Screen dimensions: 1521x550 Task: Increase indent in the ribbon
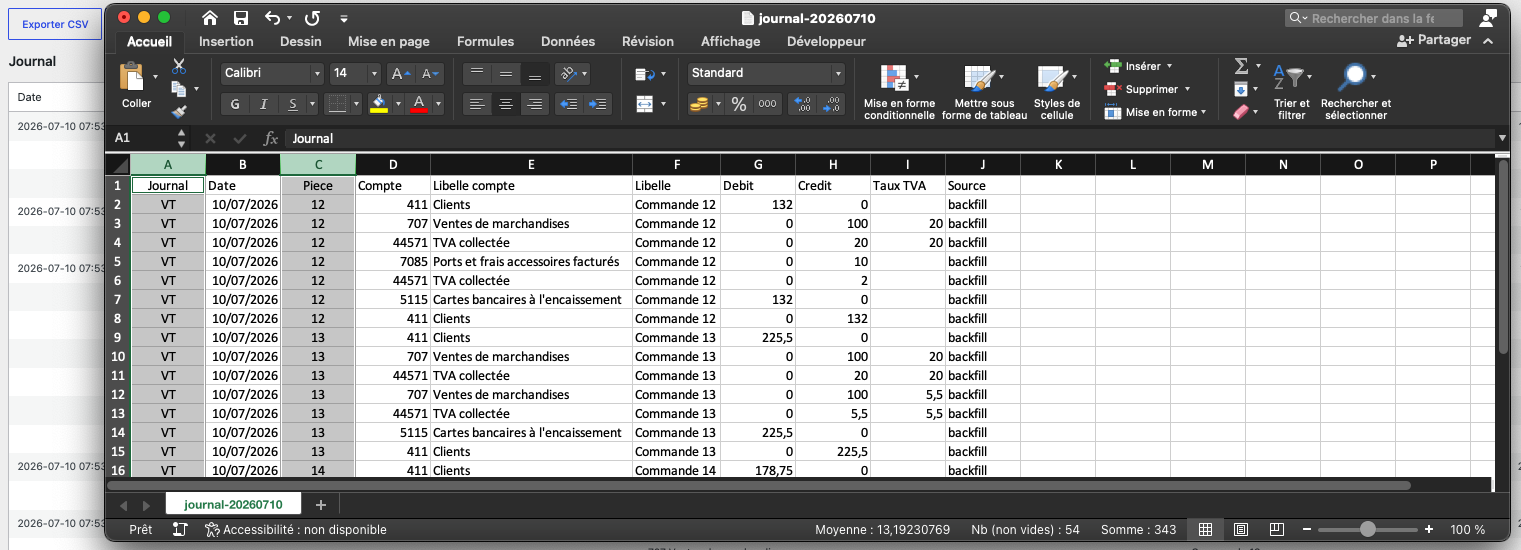pyautogui.click(x=598, y=104)
